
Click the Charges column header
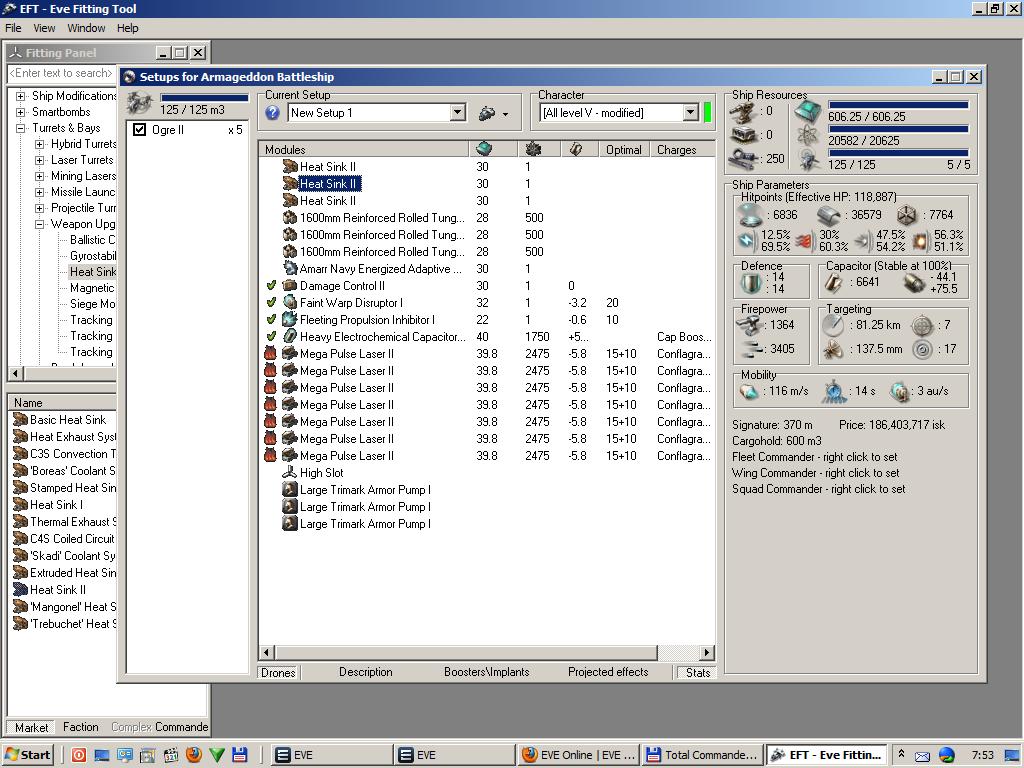(682, 150)
